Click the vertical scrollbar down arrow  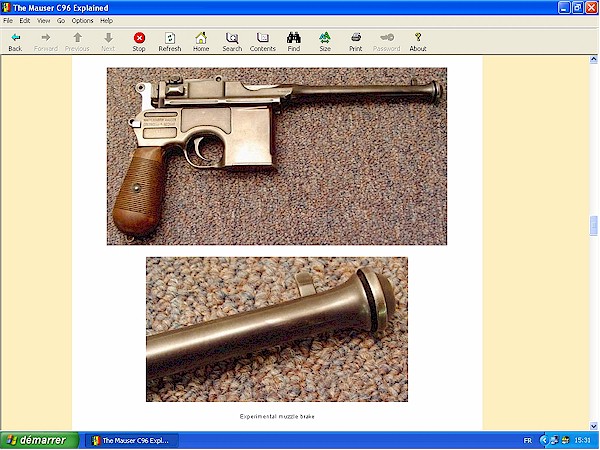pos(593,426)
